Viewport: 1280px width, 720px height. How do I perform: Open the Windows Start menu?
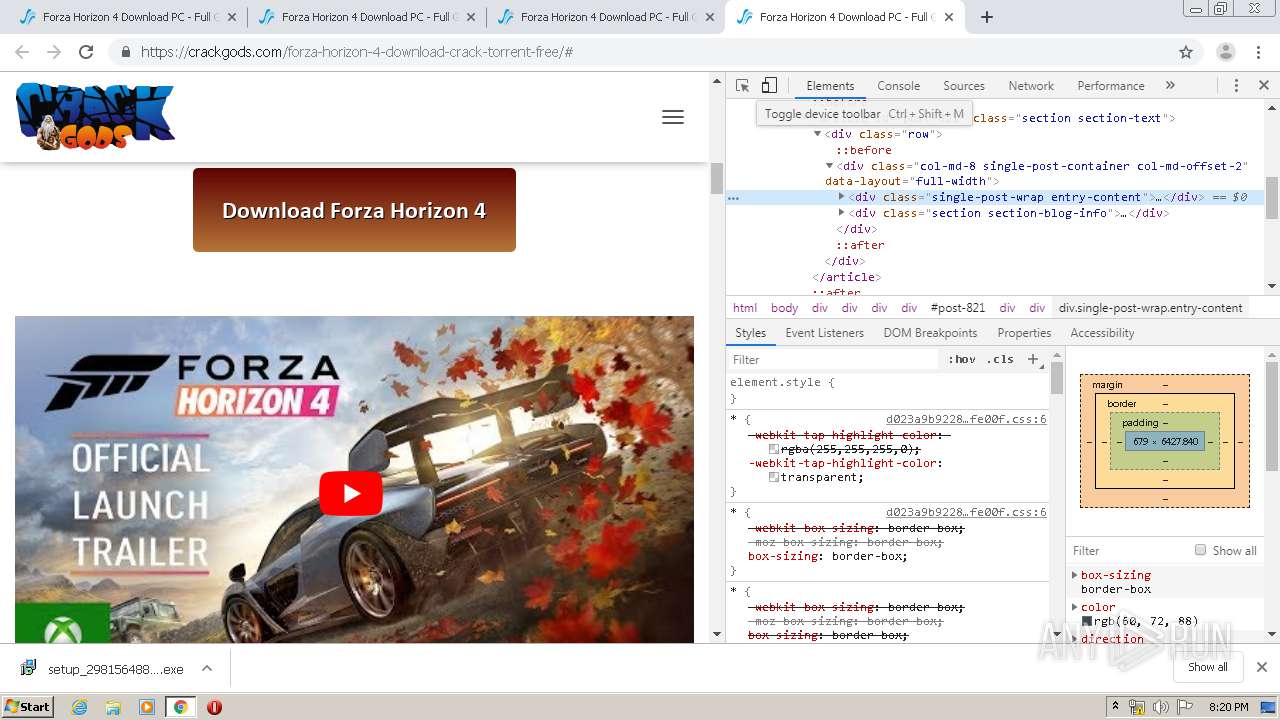27,706
